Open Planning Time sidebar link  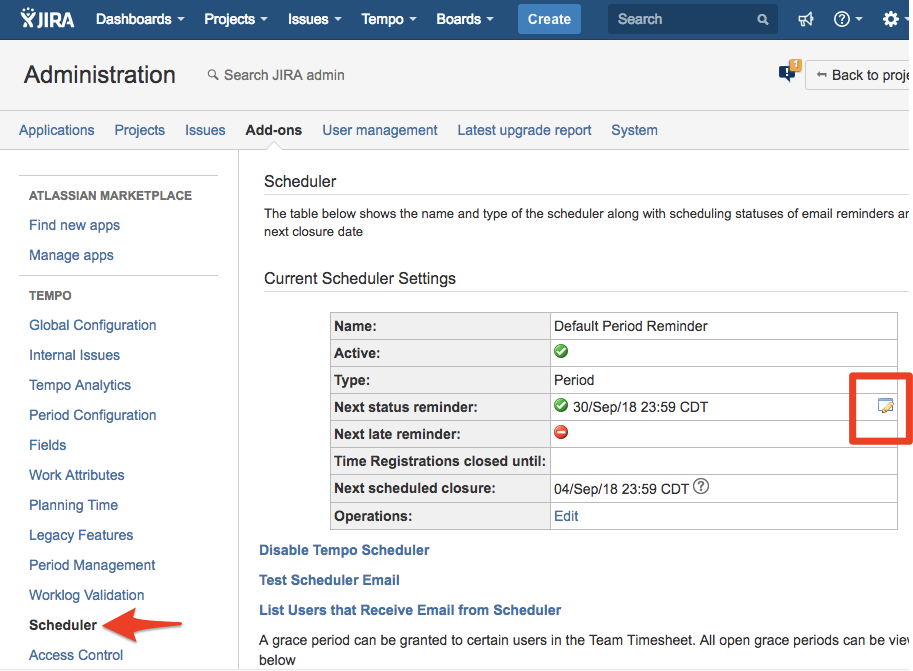pyautogui.click(x=73, y=505)
